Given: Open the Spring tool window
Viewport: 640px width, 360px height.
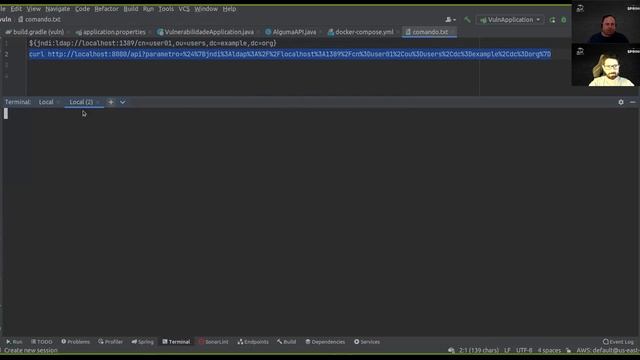Looking at the screenshot, I should click(142, 342).
